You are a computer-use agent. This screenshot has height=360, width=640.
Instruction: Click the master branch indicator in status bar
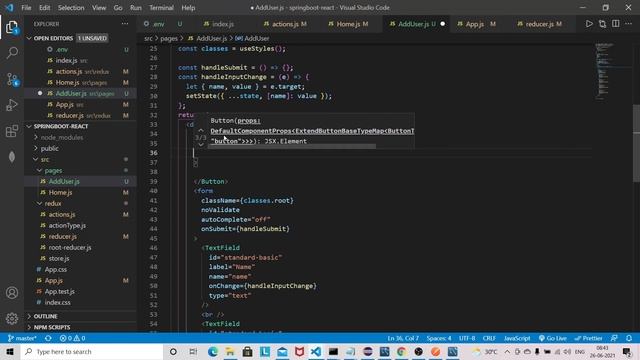22,338
